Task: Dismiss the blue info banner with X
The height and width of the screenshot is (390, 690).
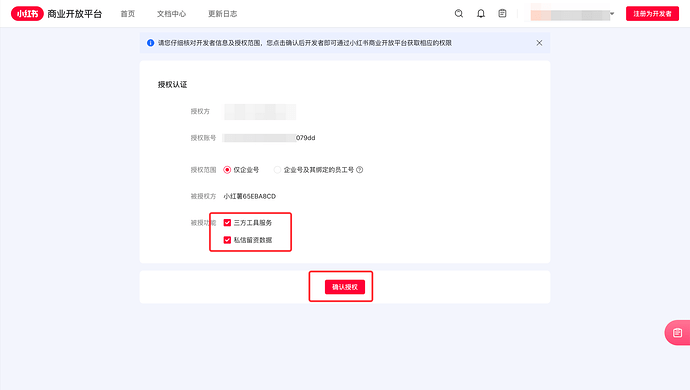Action: (539, 43)
